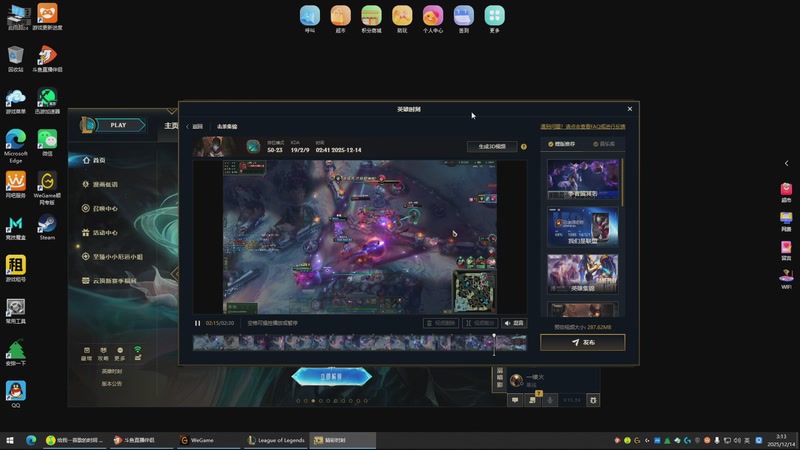The width and height of the screenshot is (800, 450).
Task: Open the 积分商城 icon in top dock
Action: tap(371, 19)
